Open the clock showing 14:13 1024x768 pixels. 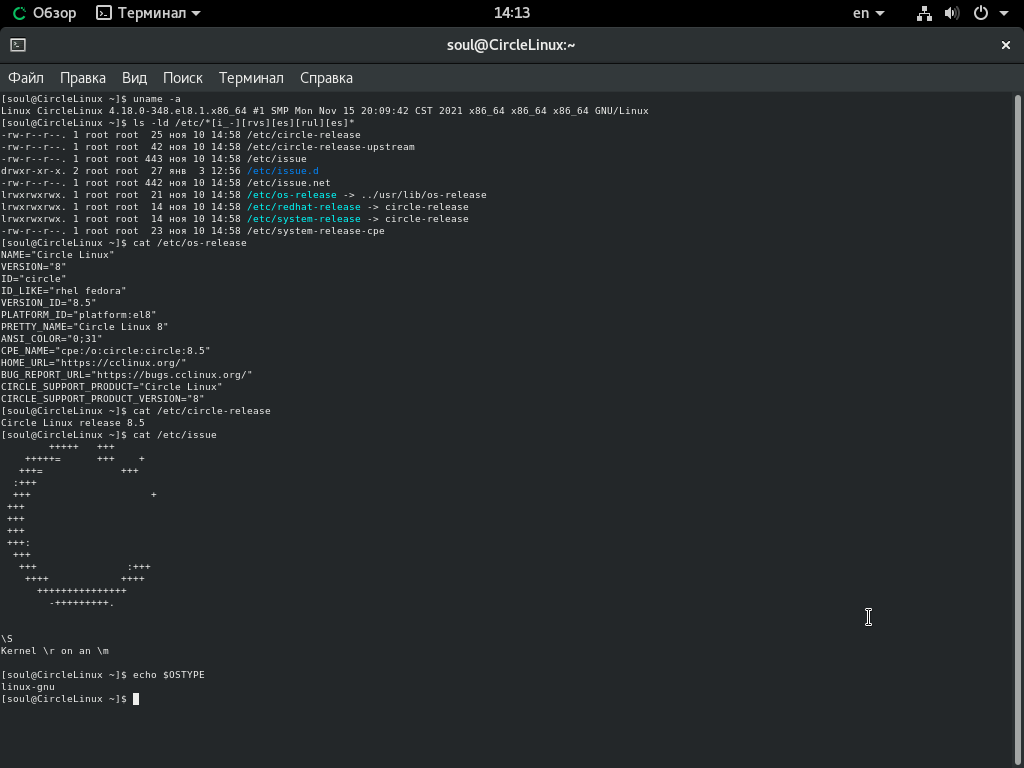click(511, 13)
